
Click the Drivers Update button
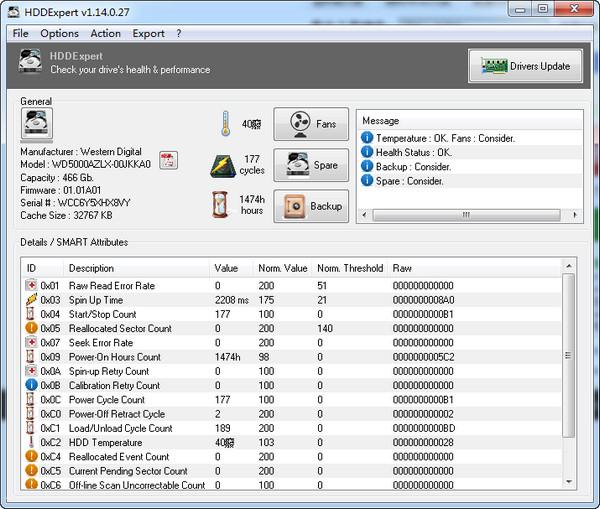525,66
